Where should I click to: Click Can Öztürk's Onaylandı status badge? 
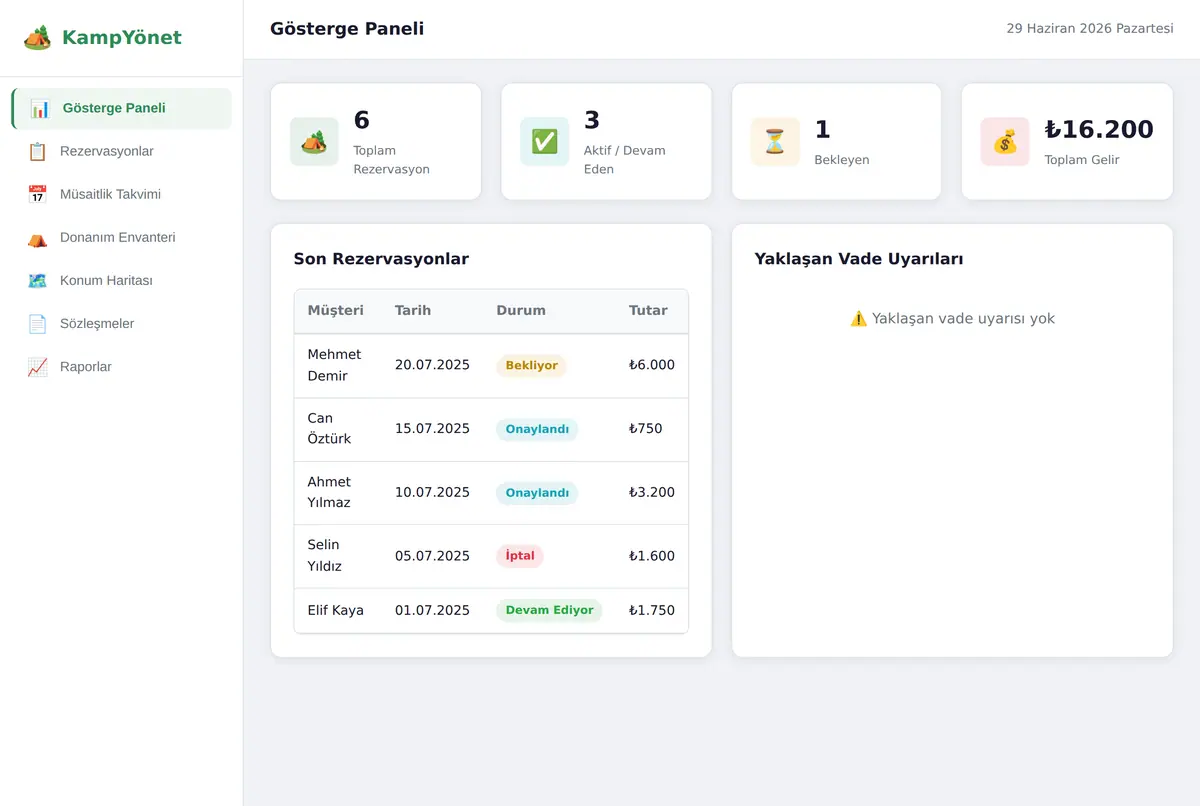coord(537,430)
